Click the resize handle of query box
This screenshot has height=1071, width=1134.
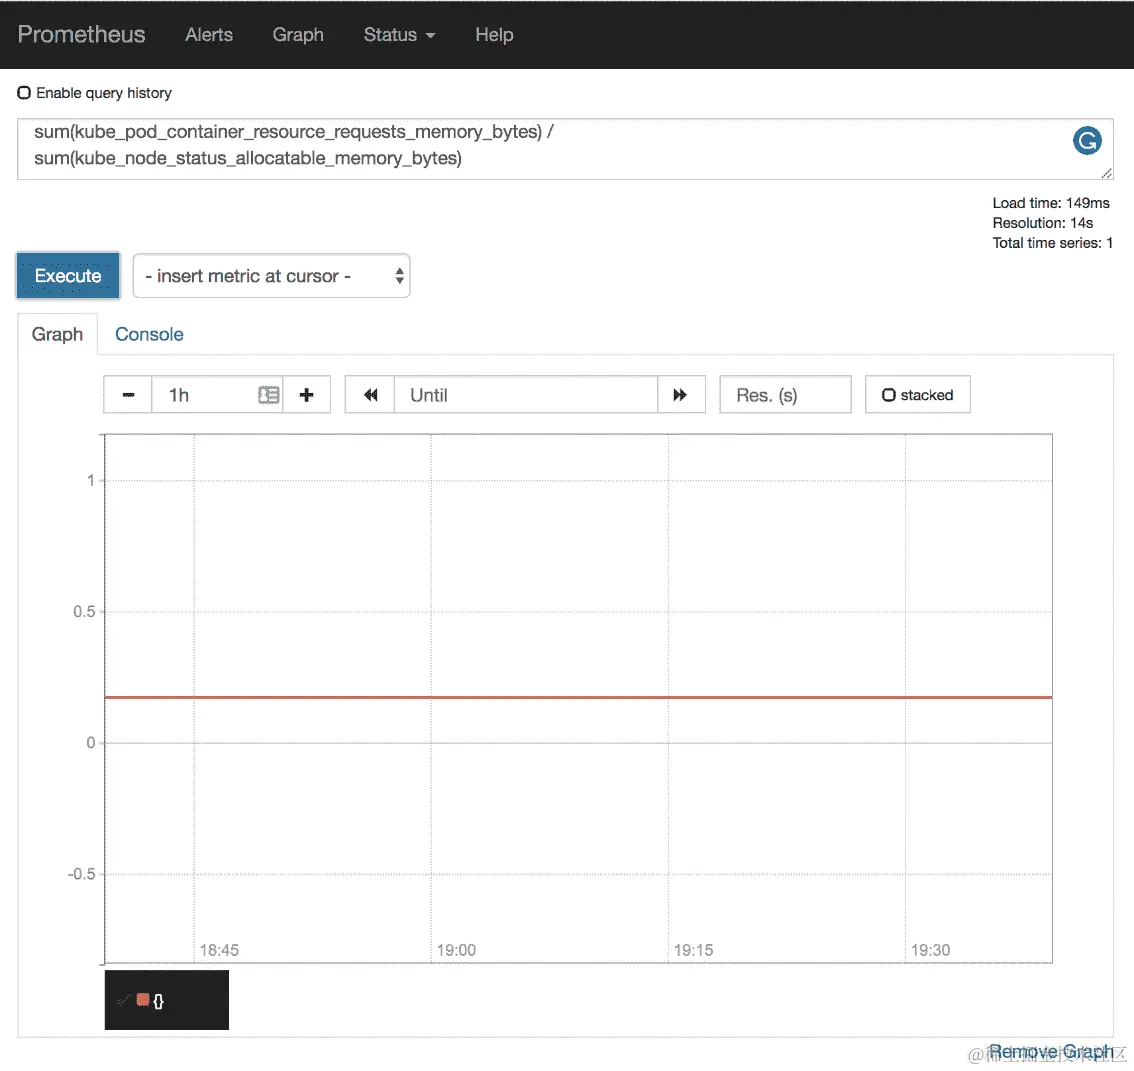click(1107, 173)
